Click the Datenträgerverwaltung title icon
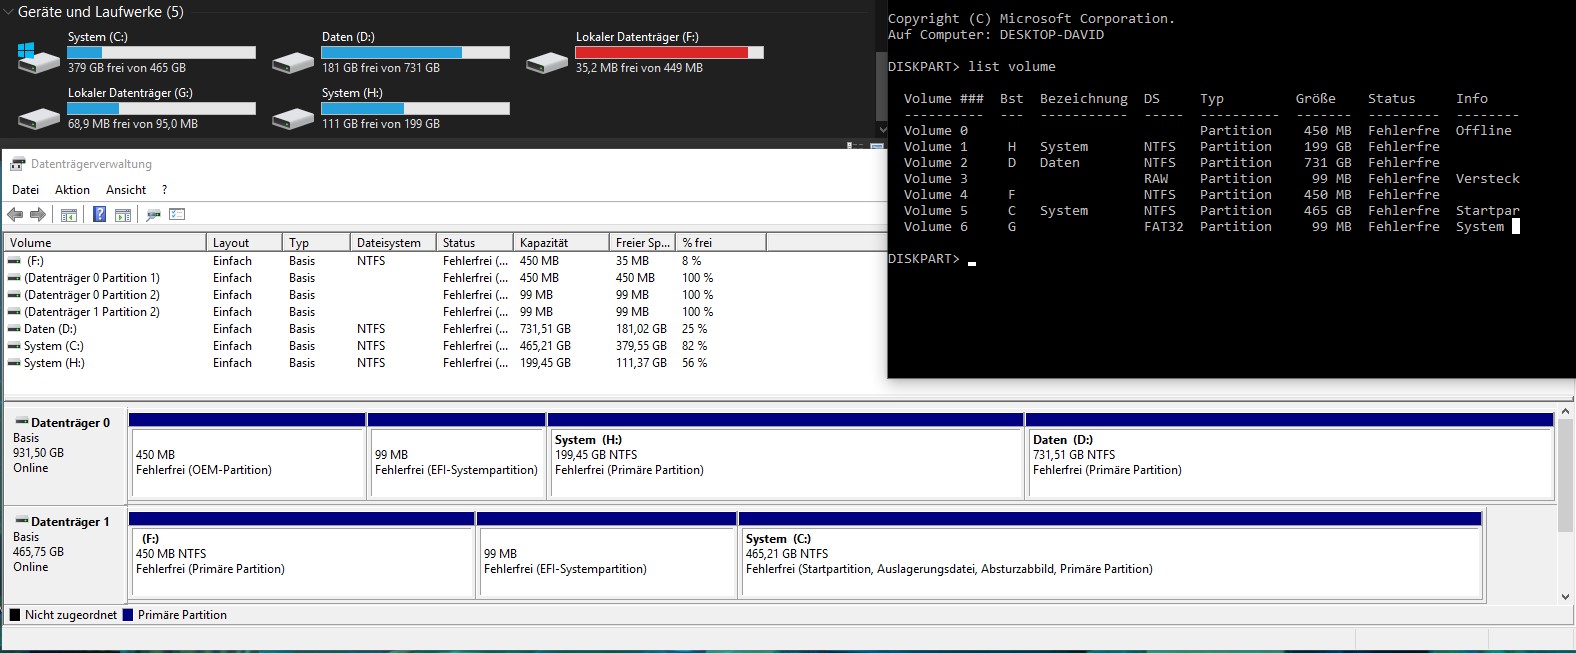The image size is (1576, 653). (x=17, y=164)
